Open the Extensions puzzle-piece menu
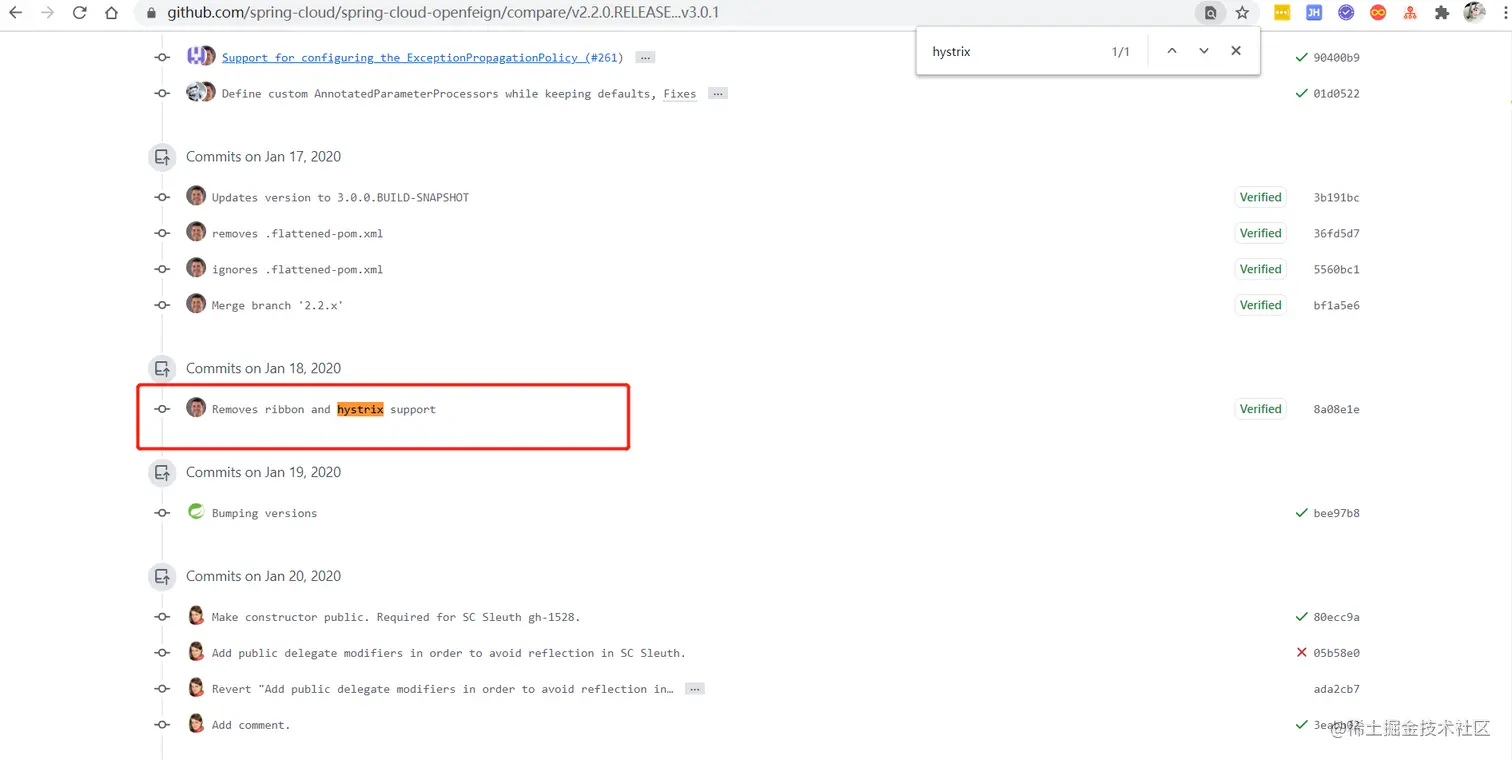 1442,13
